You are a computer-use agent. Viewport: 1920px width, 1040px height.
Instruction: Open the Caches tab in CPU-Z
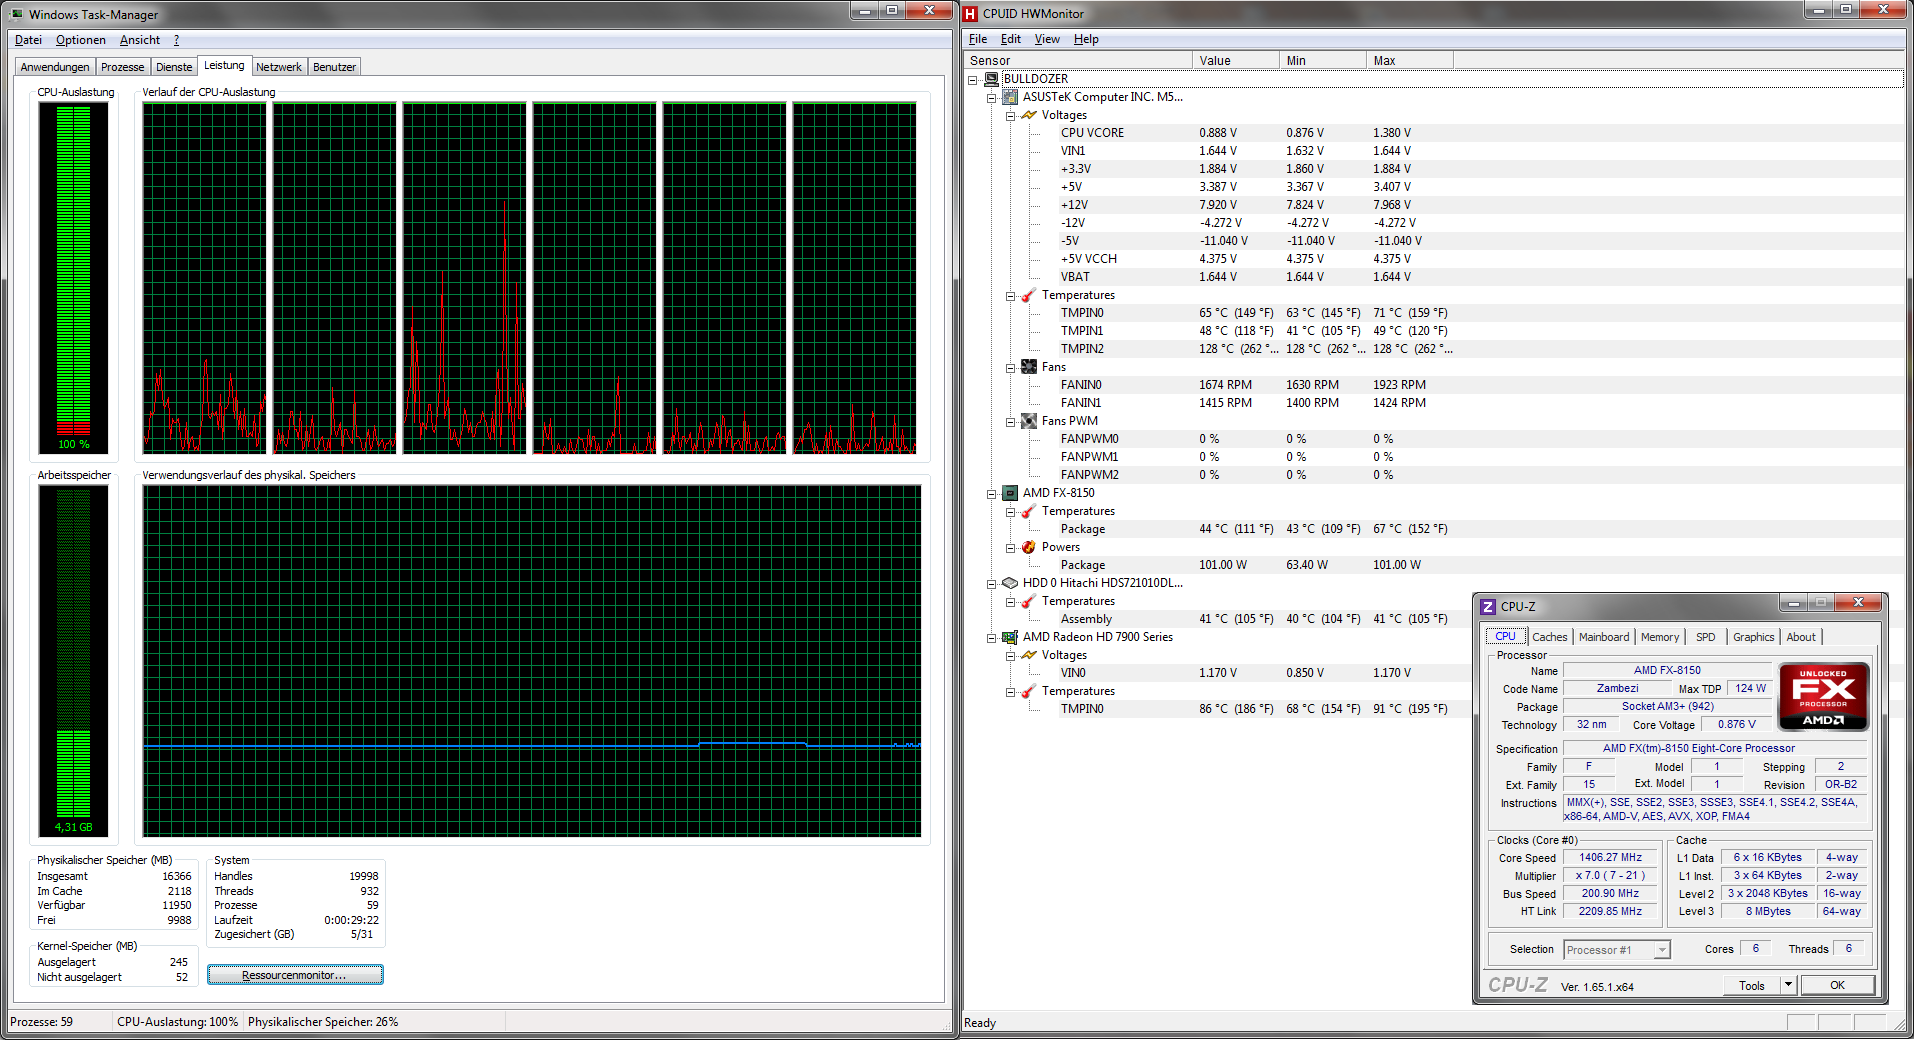click(x=1550, y=637)
